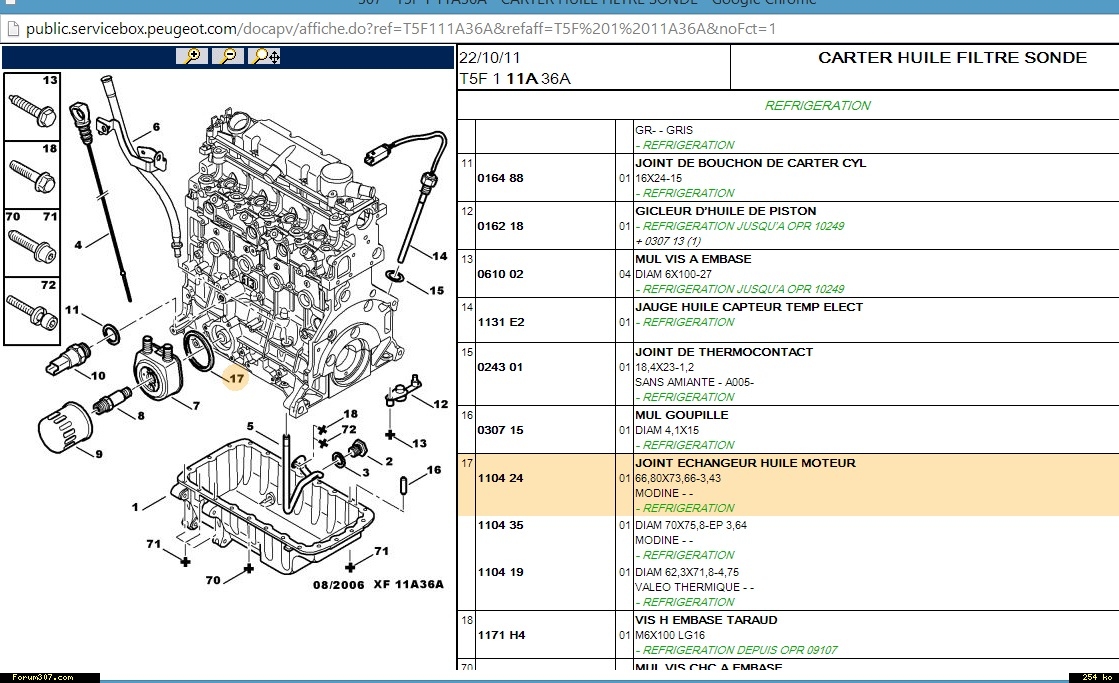Click the '+ 0307 13 (1)' note
1119x683 pixels.
(x=669, y=241)
